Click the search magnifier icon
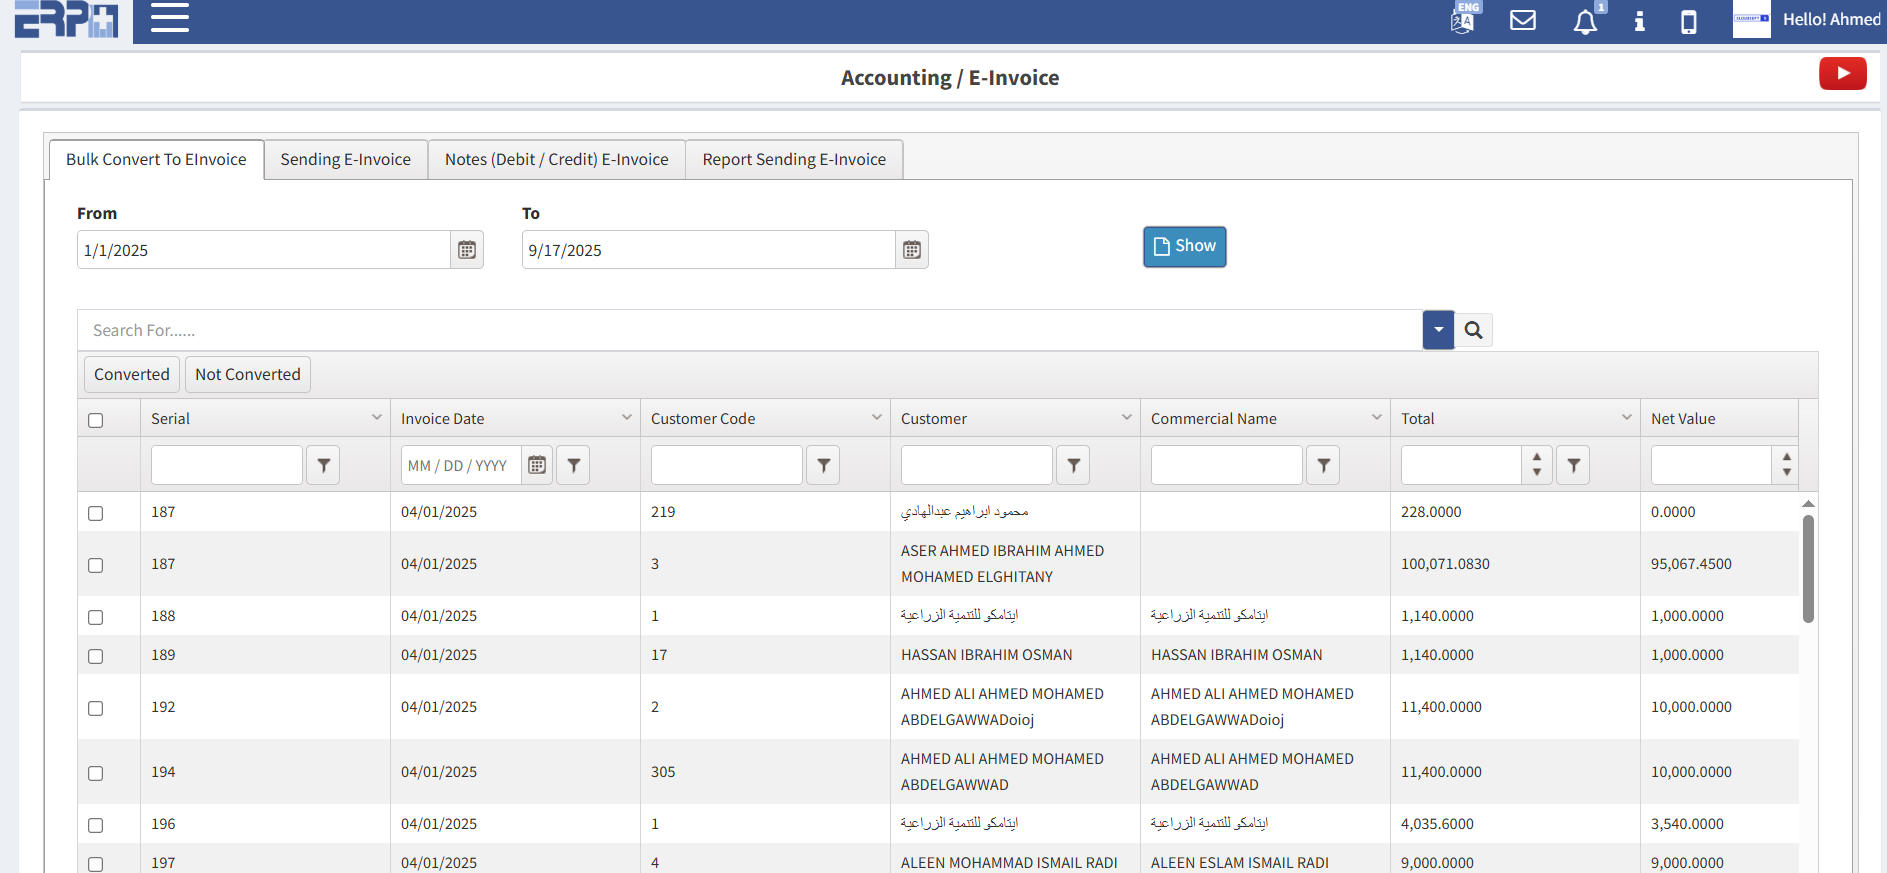This screenshot has width=1887, height=873. (x=1473, y=330)
